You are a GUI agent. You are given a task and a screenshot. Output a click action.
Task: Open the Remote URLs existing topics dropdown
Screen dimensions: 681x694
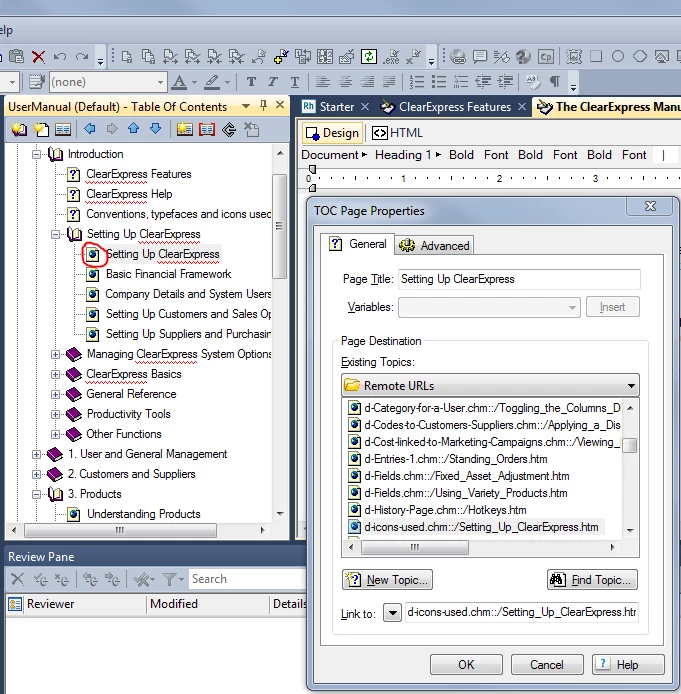[x=490, y=386]
